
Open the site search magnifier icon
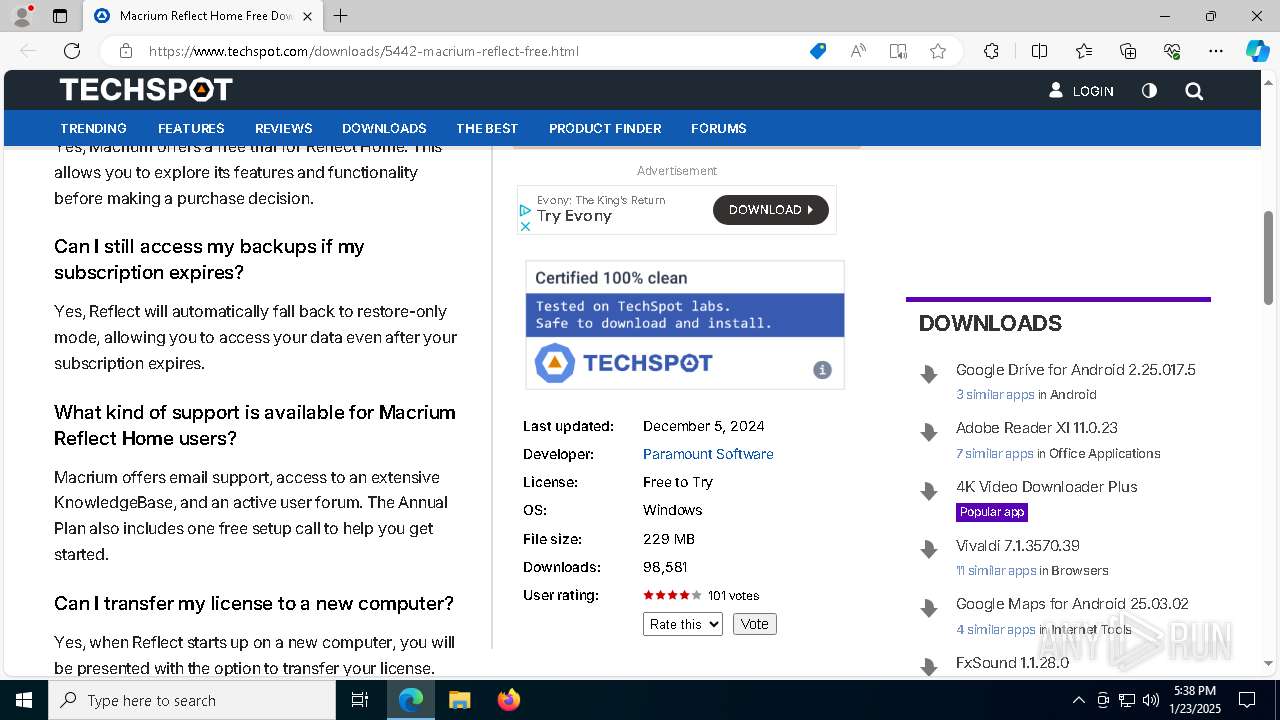click(1194, 91)
